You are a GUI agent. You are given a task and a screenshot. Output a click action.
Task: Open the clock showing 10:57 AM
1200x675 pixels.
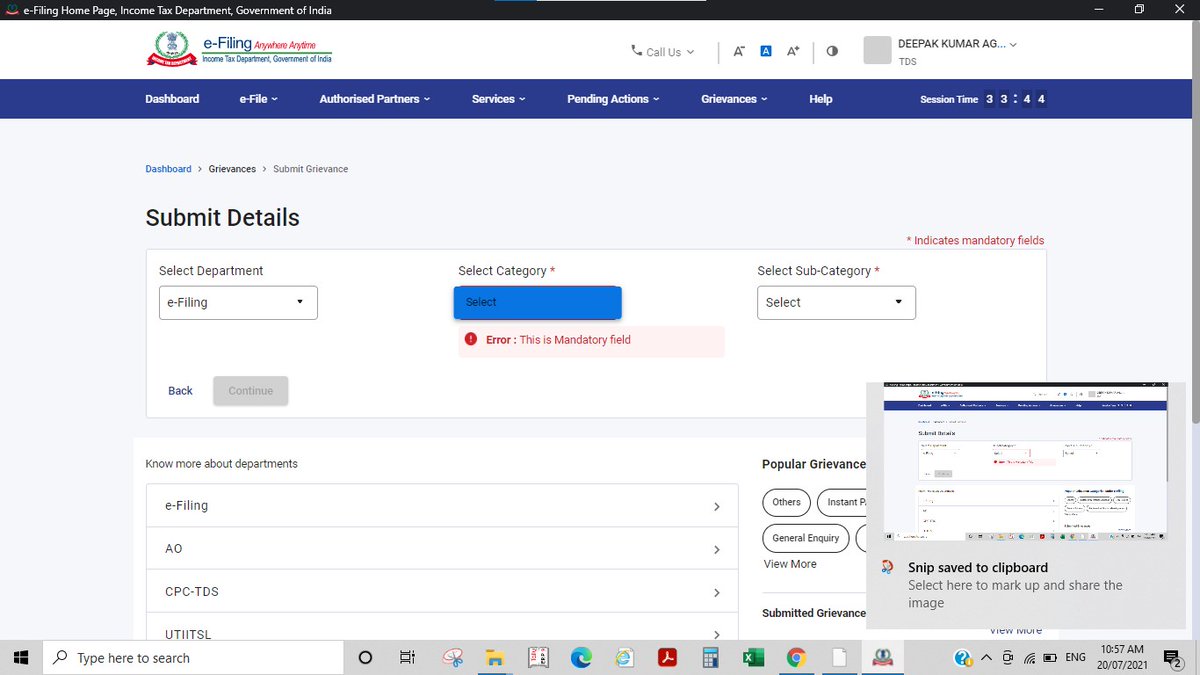coord(1121,657)
